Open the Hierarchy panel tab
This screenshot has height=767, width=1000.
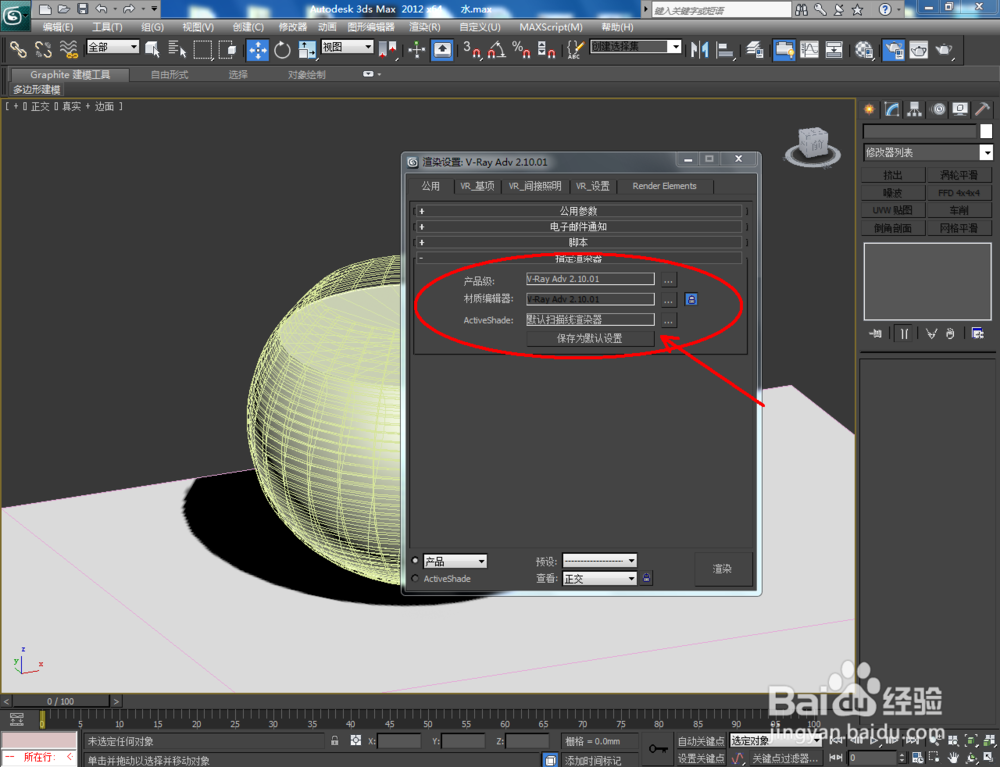pyautogui.click(x=915, y=110)
